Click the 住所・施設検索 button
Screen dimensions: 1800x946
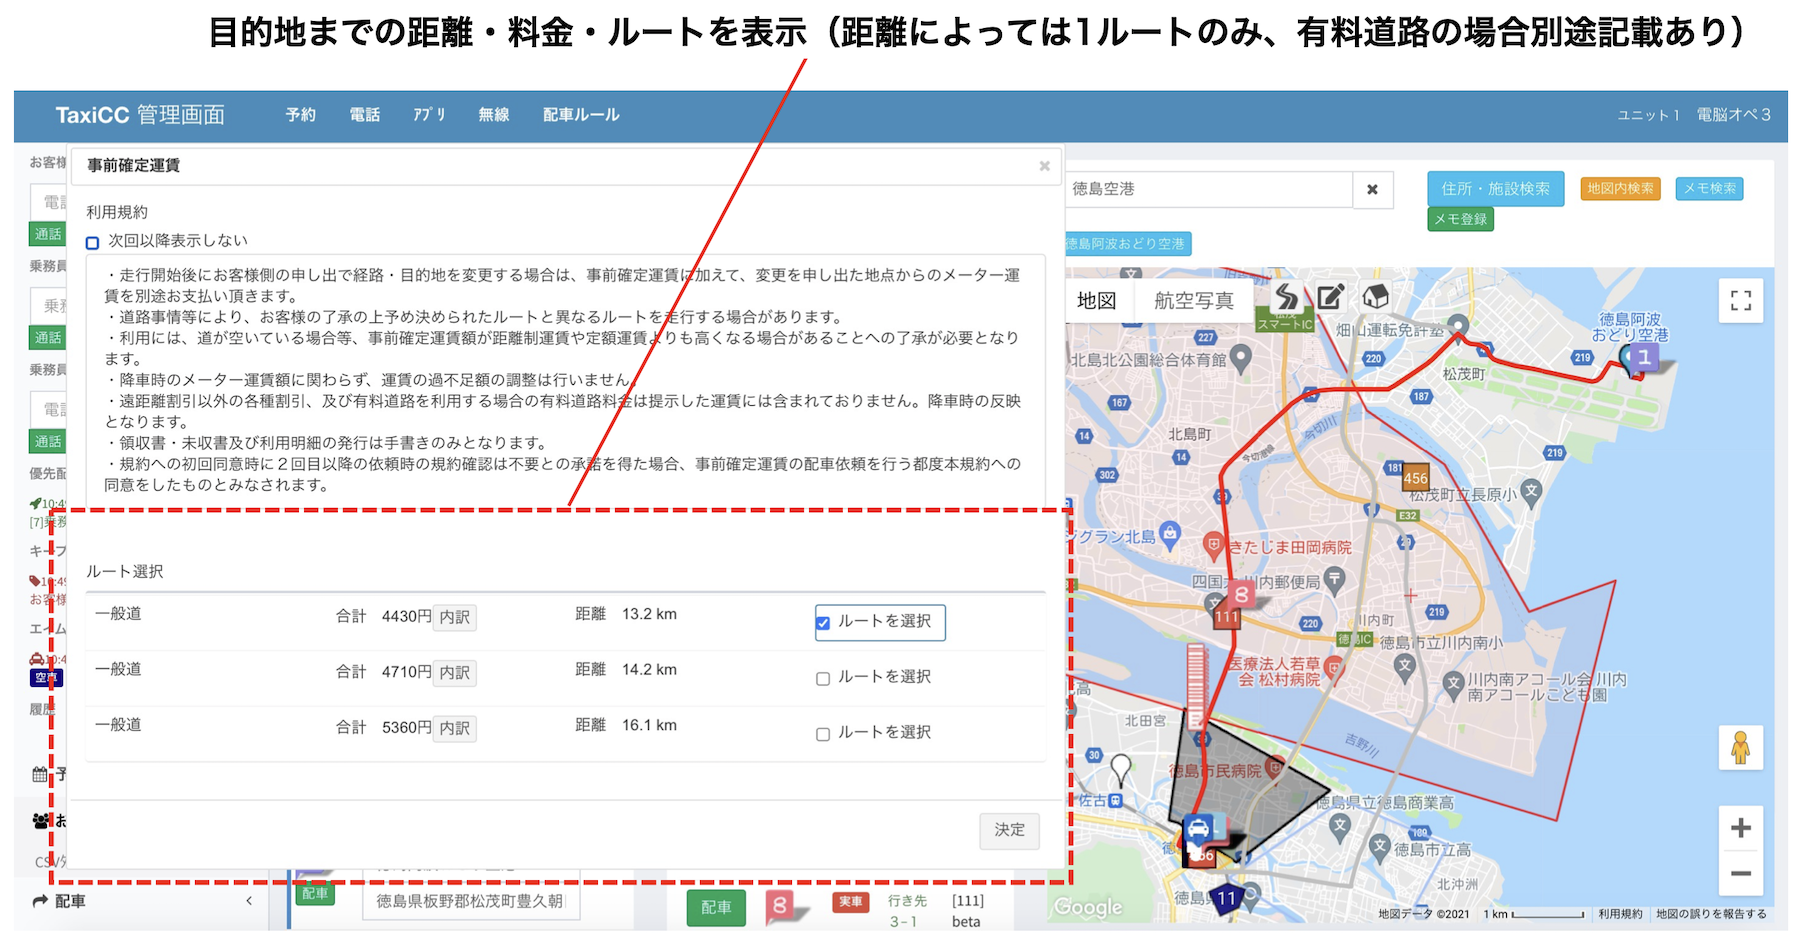1495,189
